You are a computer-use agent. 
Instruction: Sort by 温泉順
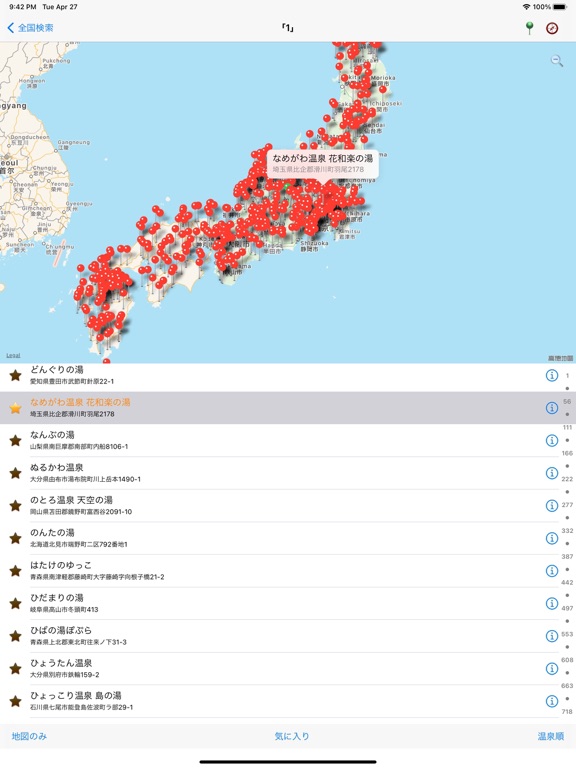click(x=551, y=736)
